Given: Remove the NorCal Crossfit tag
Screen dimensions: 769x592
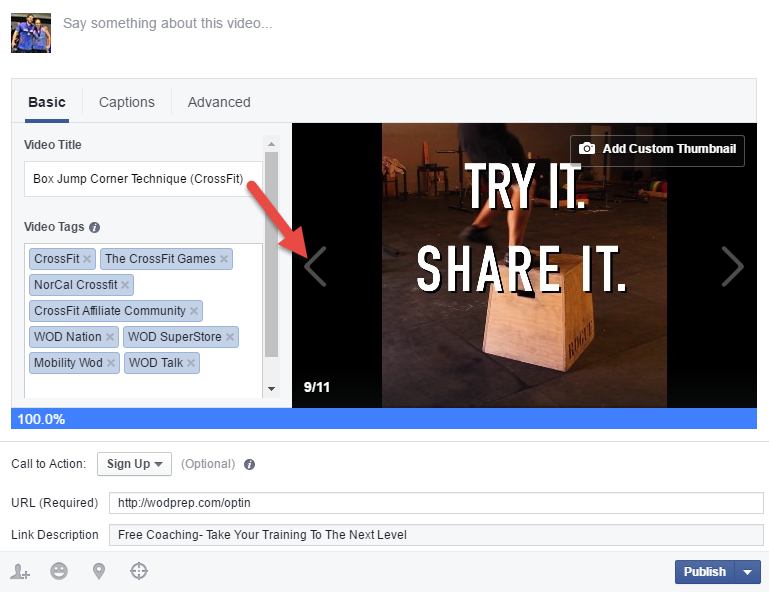Looking at the screenshot, I should click(x=125, y=285).
